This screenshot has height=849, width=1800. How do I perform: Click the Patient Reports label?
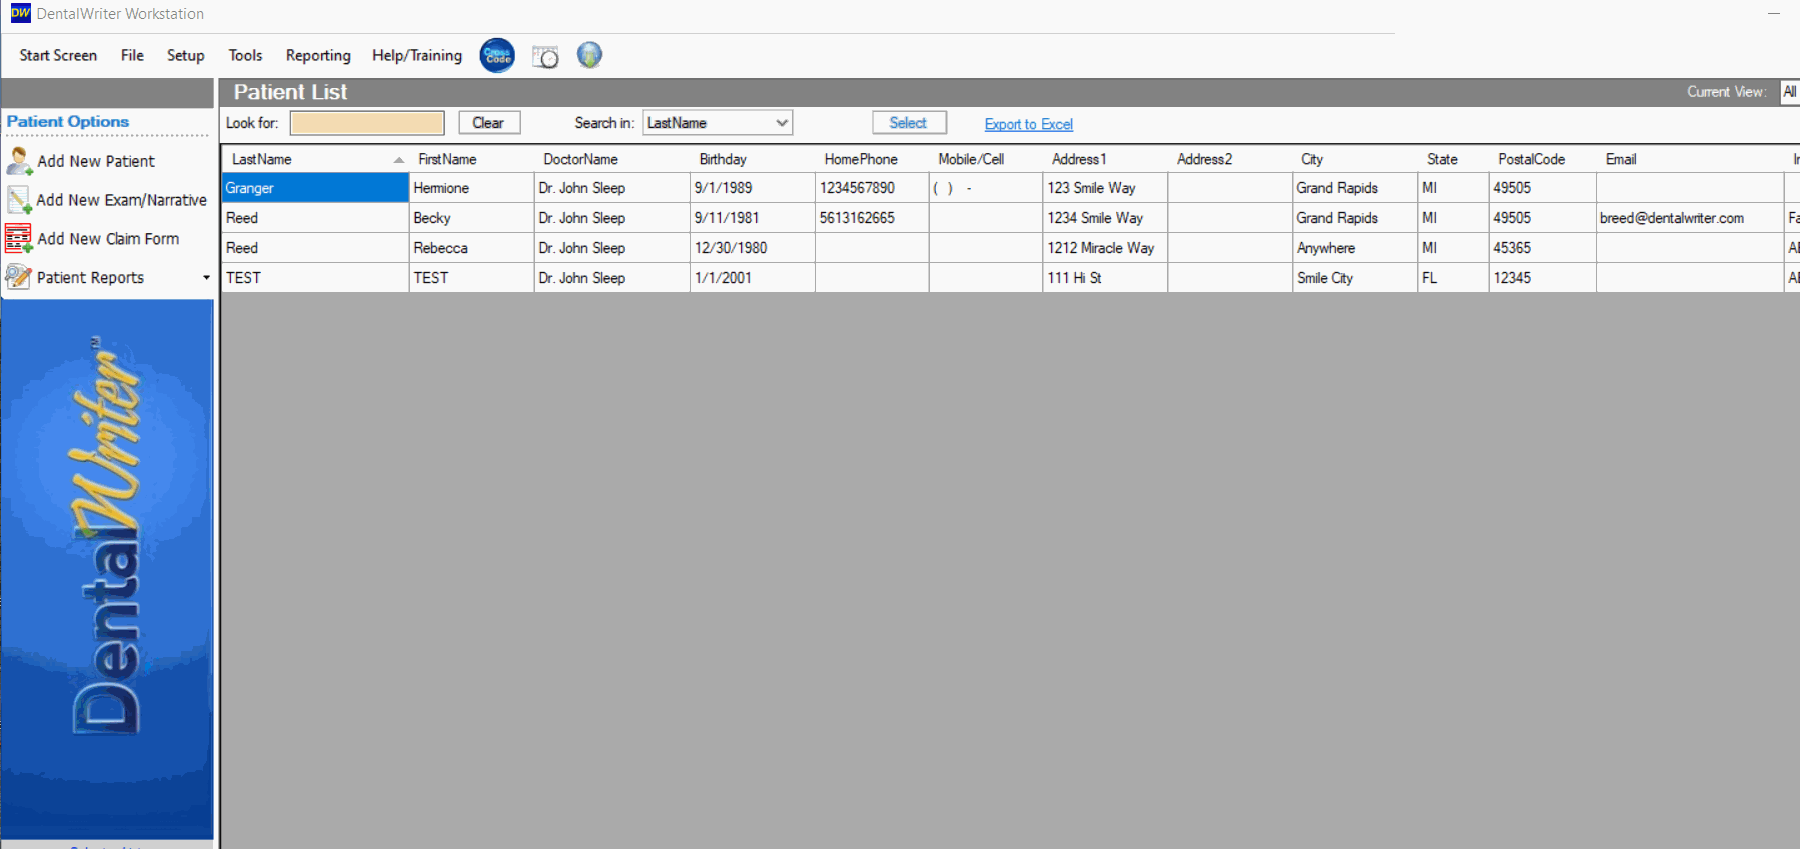(90, 278)
